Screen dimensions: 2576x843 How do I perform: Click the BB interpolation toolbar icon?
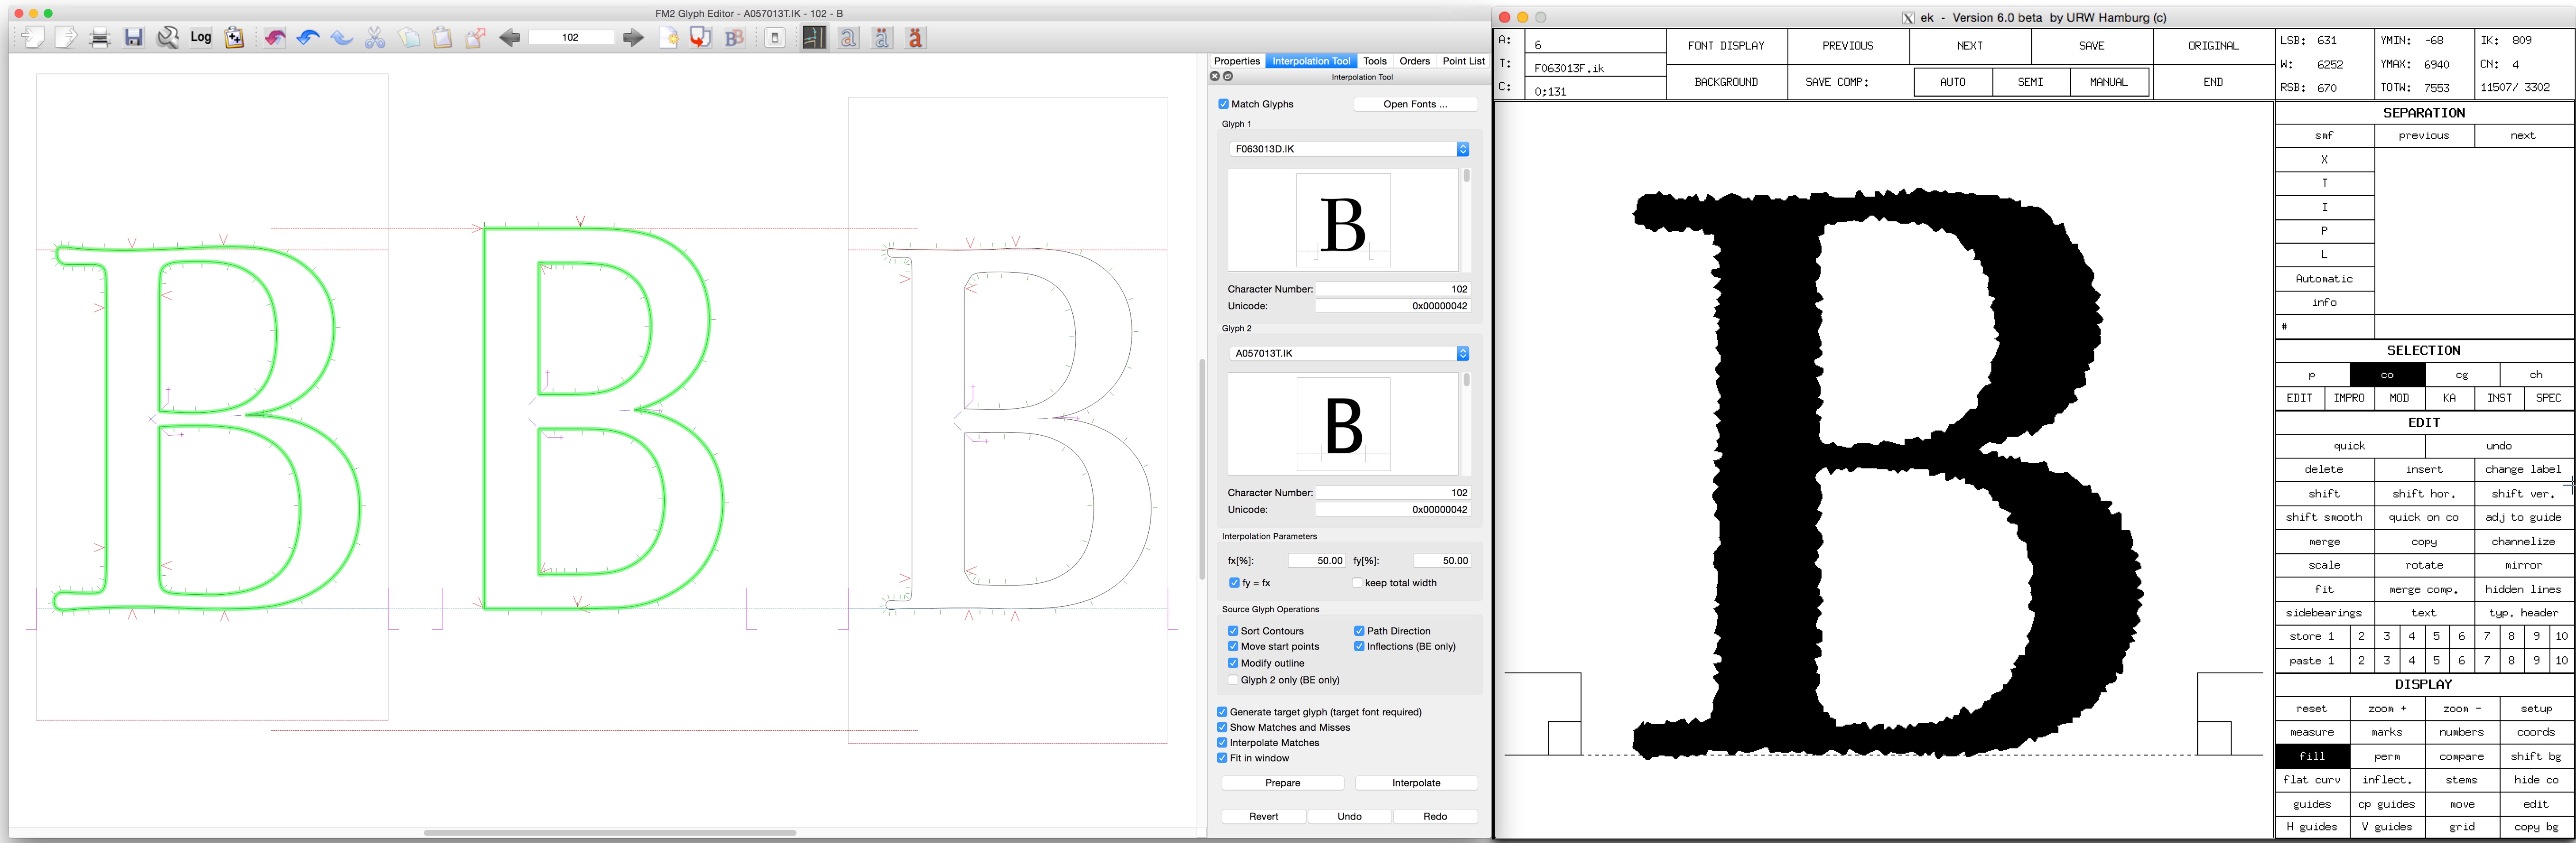tap(734, 38)
